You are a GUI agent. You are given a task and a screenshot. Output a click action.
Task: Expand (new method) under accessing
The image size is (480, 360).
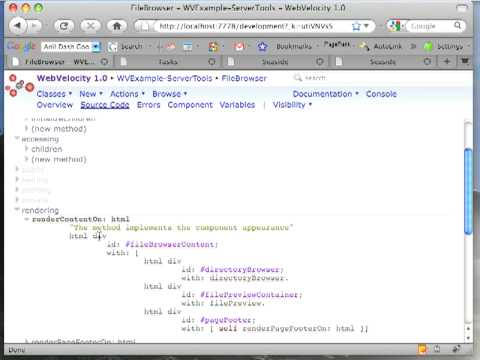26,159
